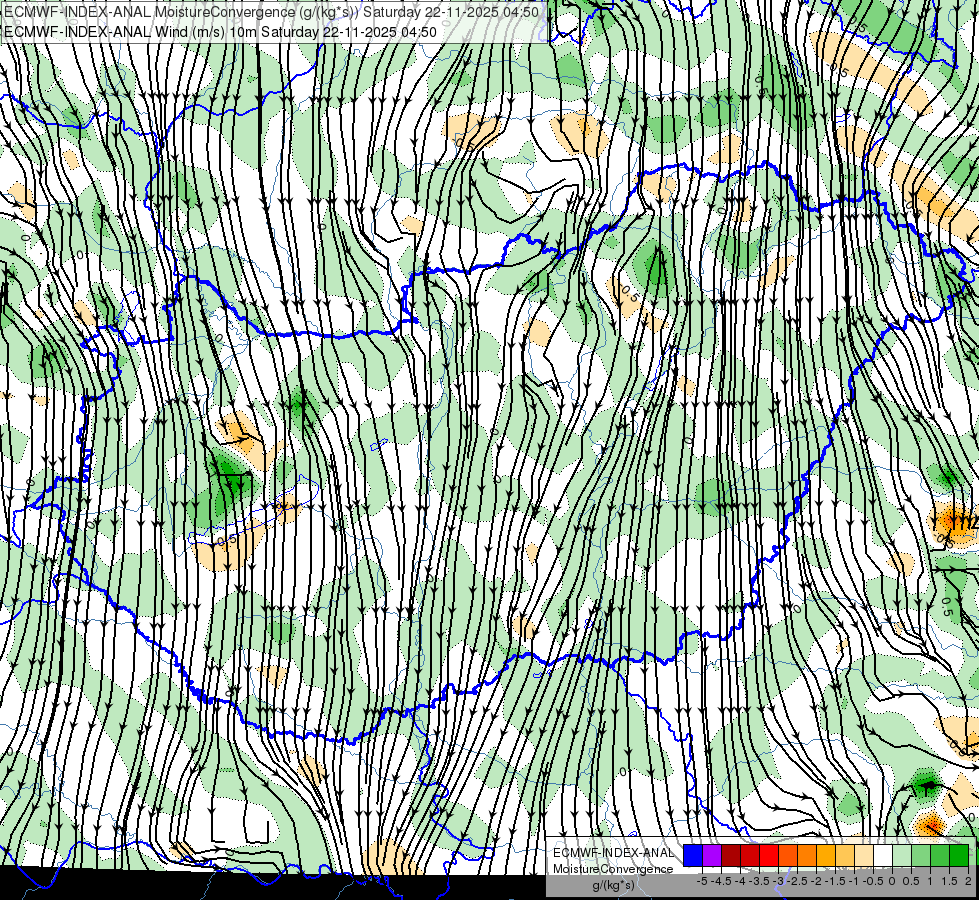Click the MoistureConvergence title line at top
The height and width of the screenshot is (900, 979).
(272, 12)
